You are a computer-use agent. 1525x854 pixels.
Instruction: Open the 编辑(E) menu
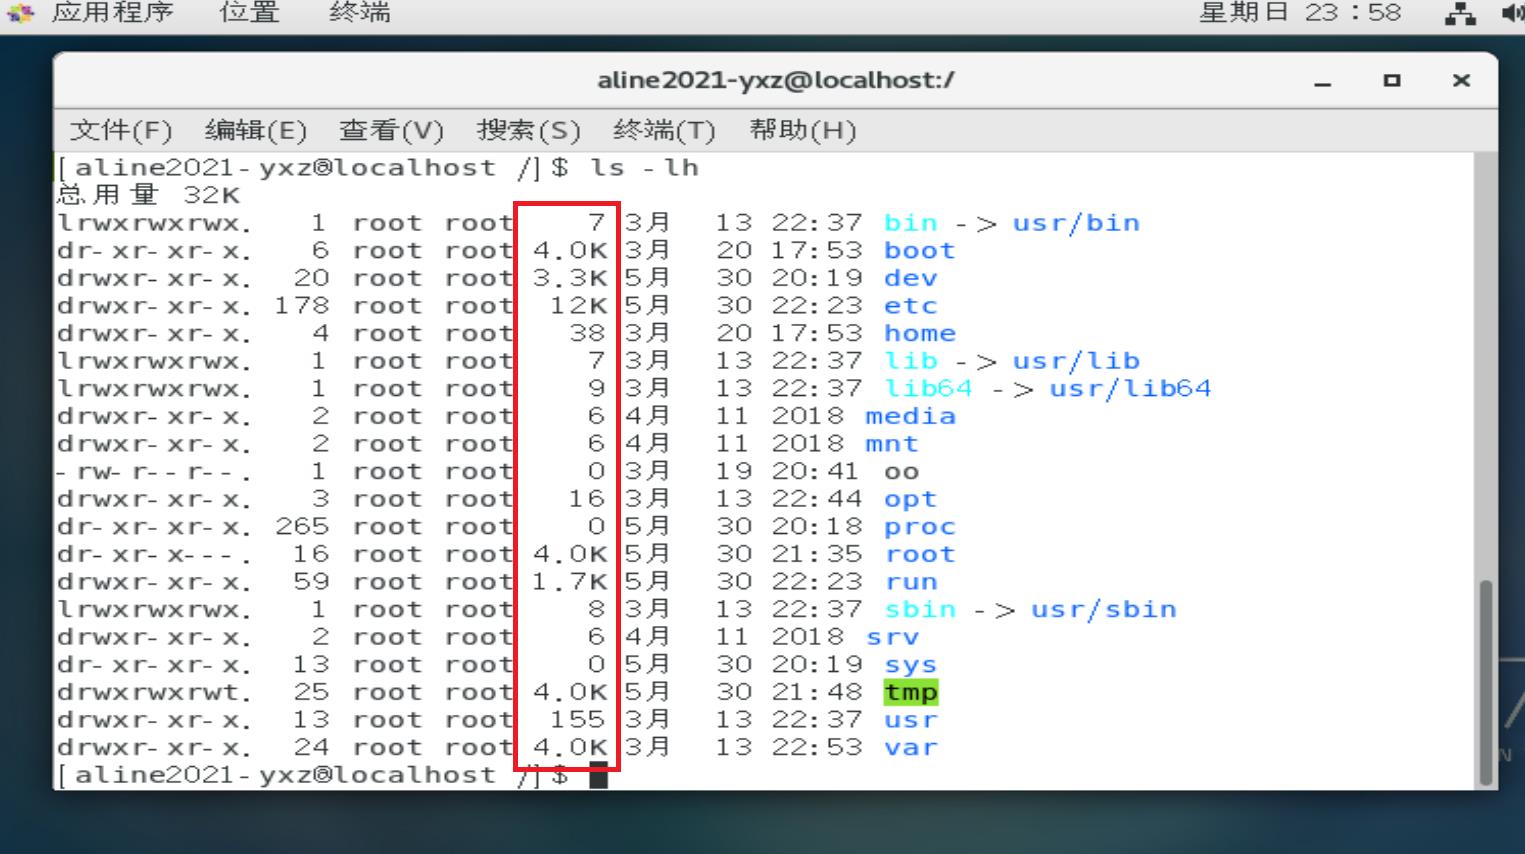(255, 130)
